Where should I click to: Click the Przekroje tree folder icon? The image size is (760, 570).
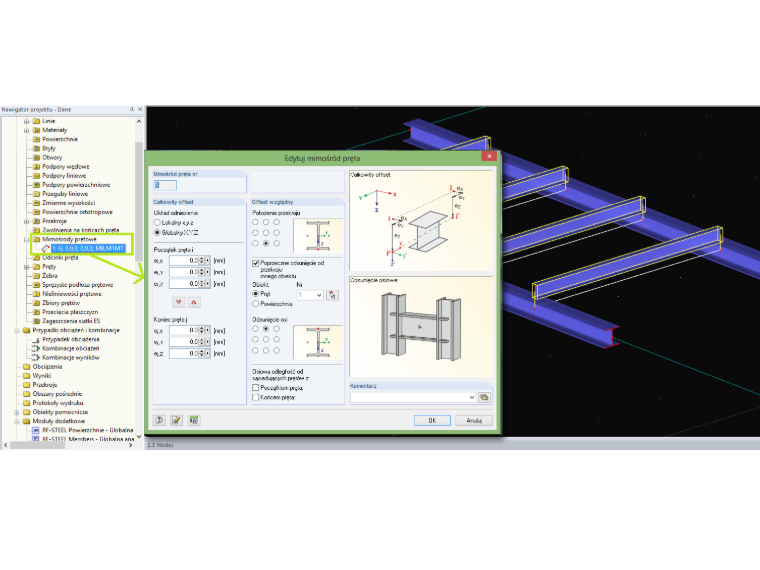point(36,221)
